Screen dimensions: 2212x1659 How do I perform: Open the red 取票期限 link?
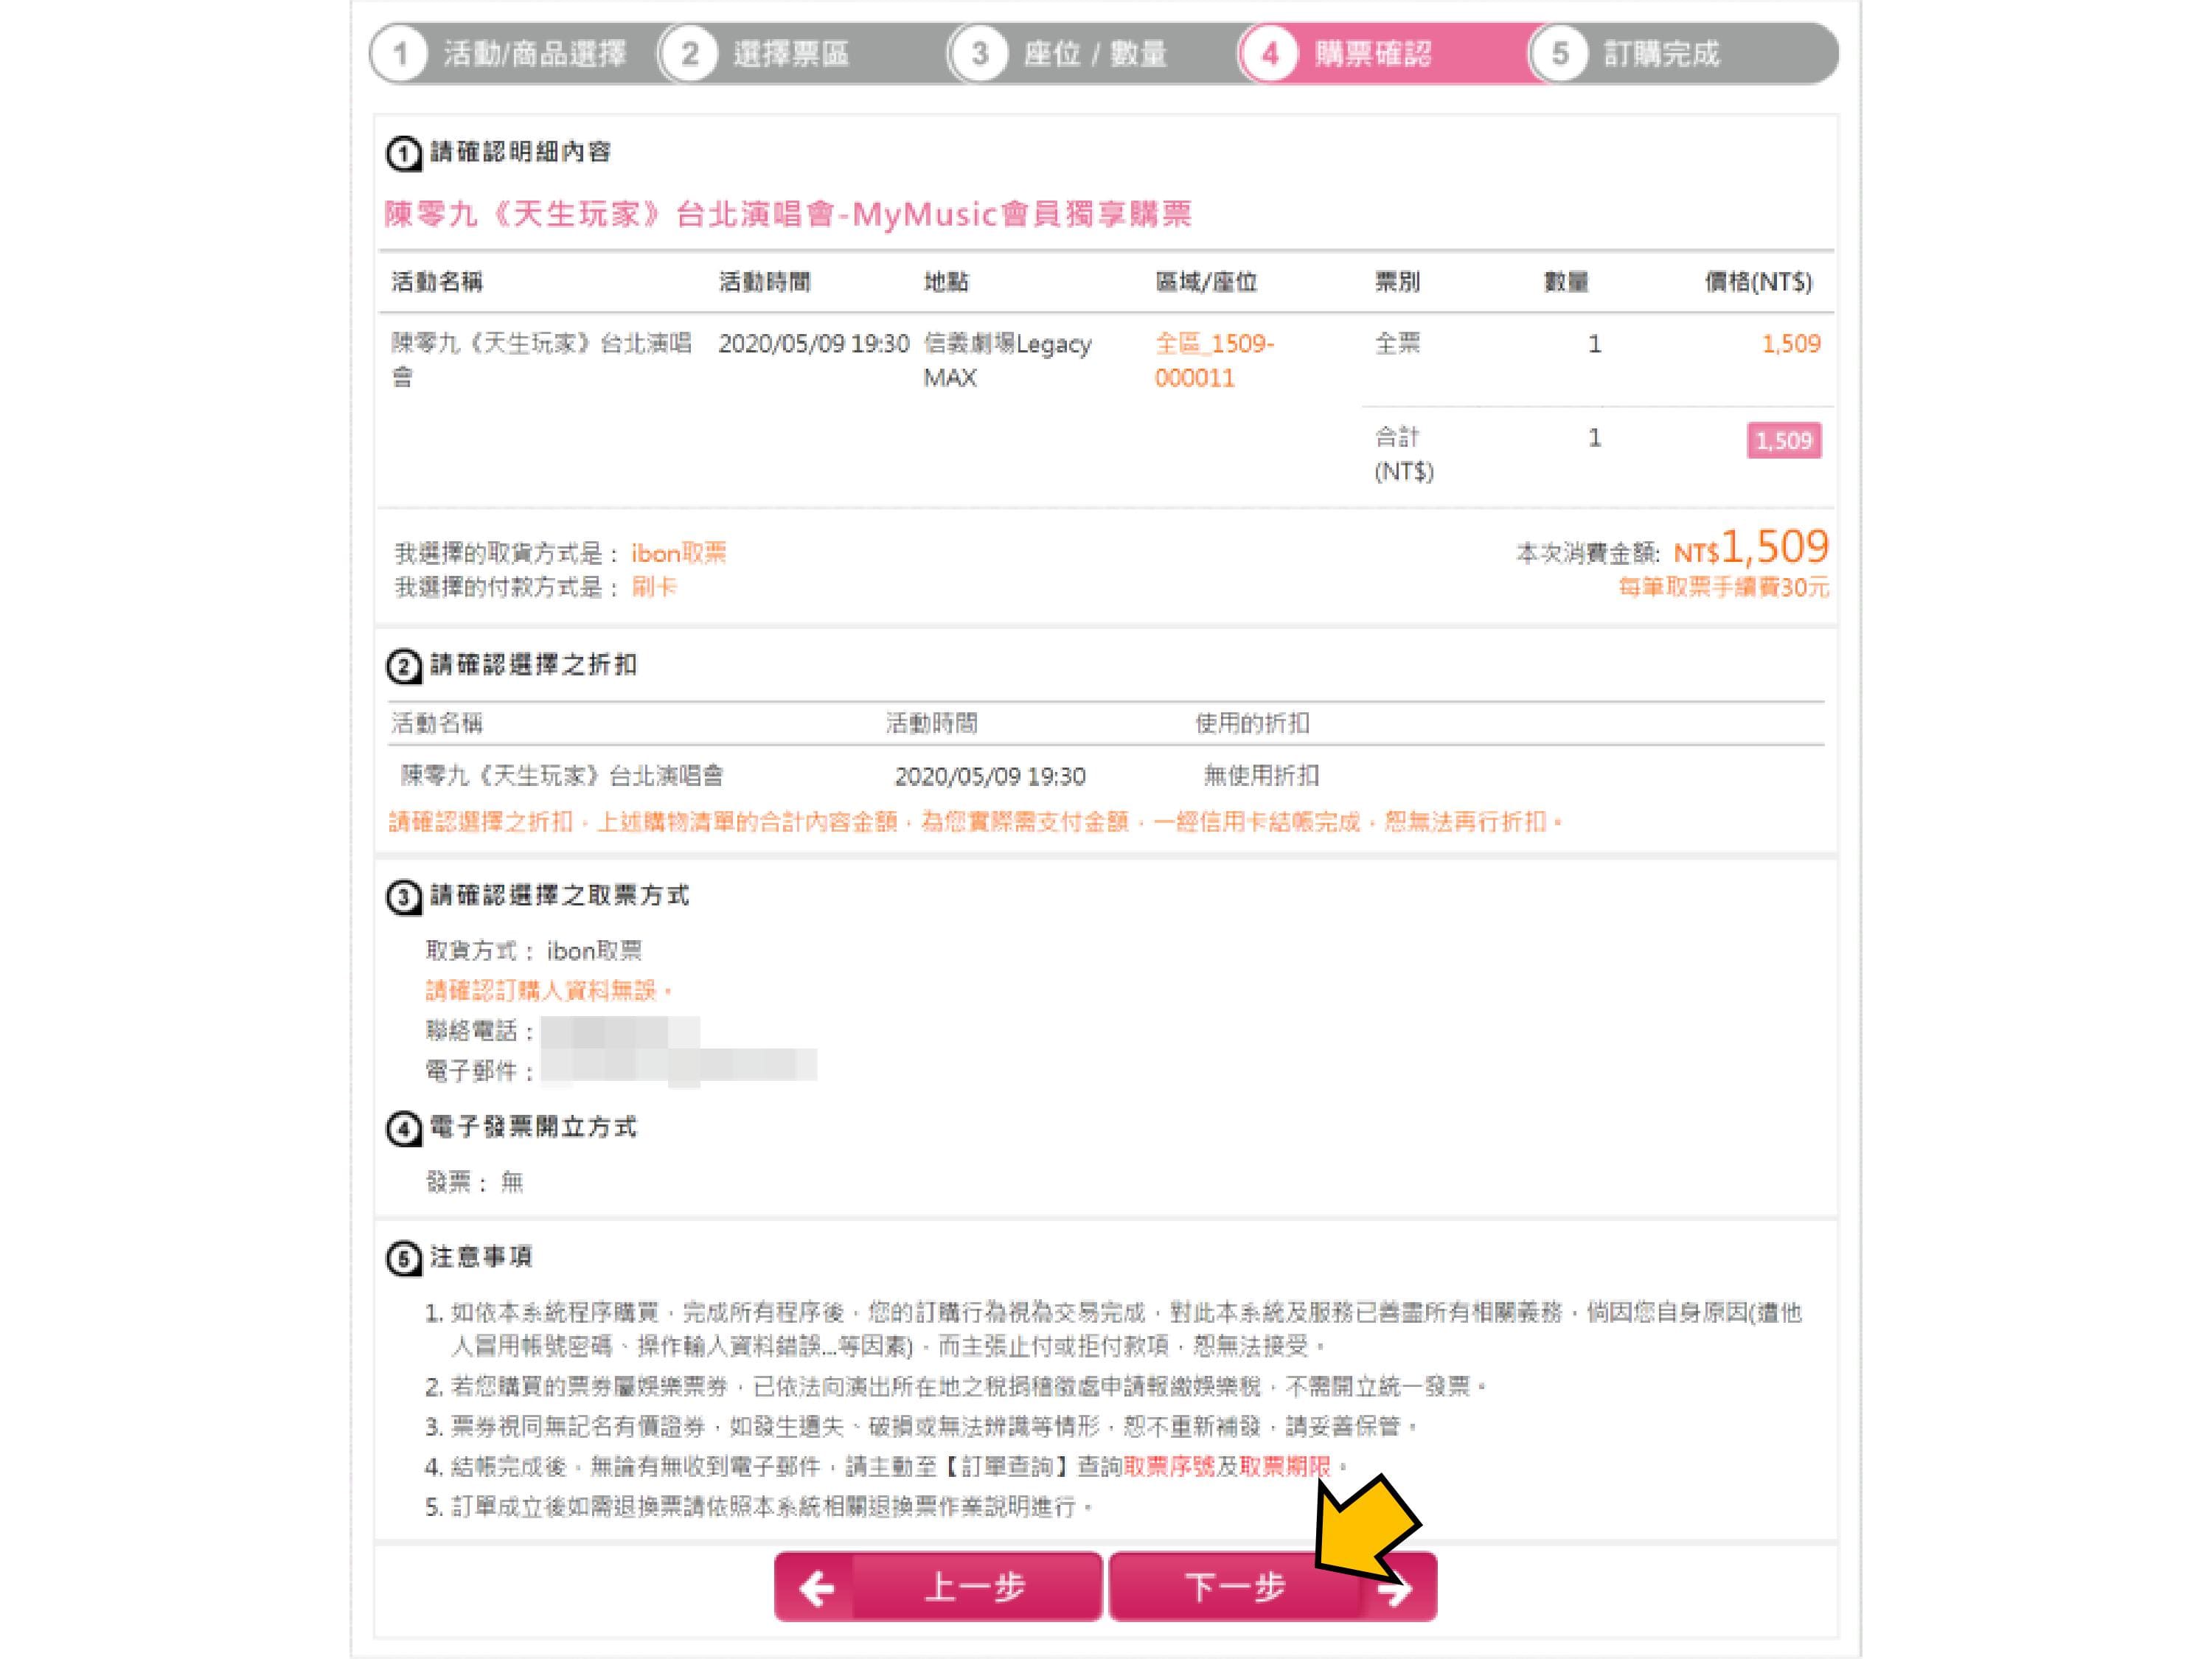coord(1285,1466)
